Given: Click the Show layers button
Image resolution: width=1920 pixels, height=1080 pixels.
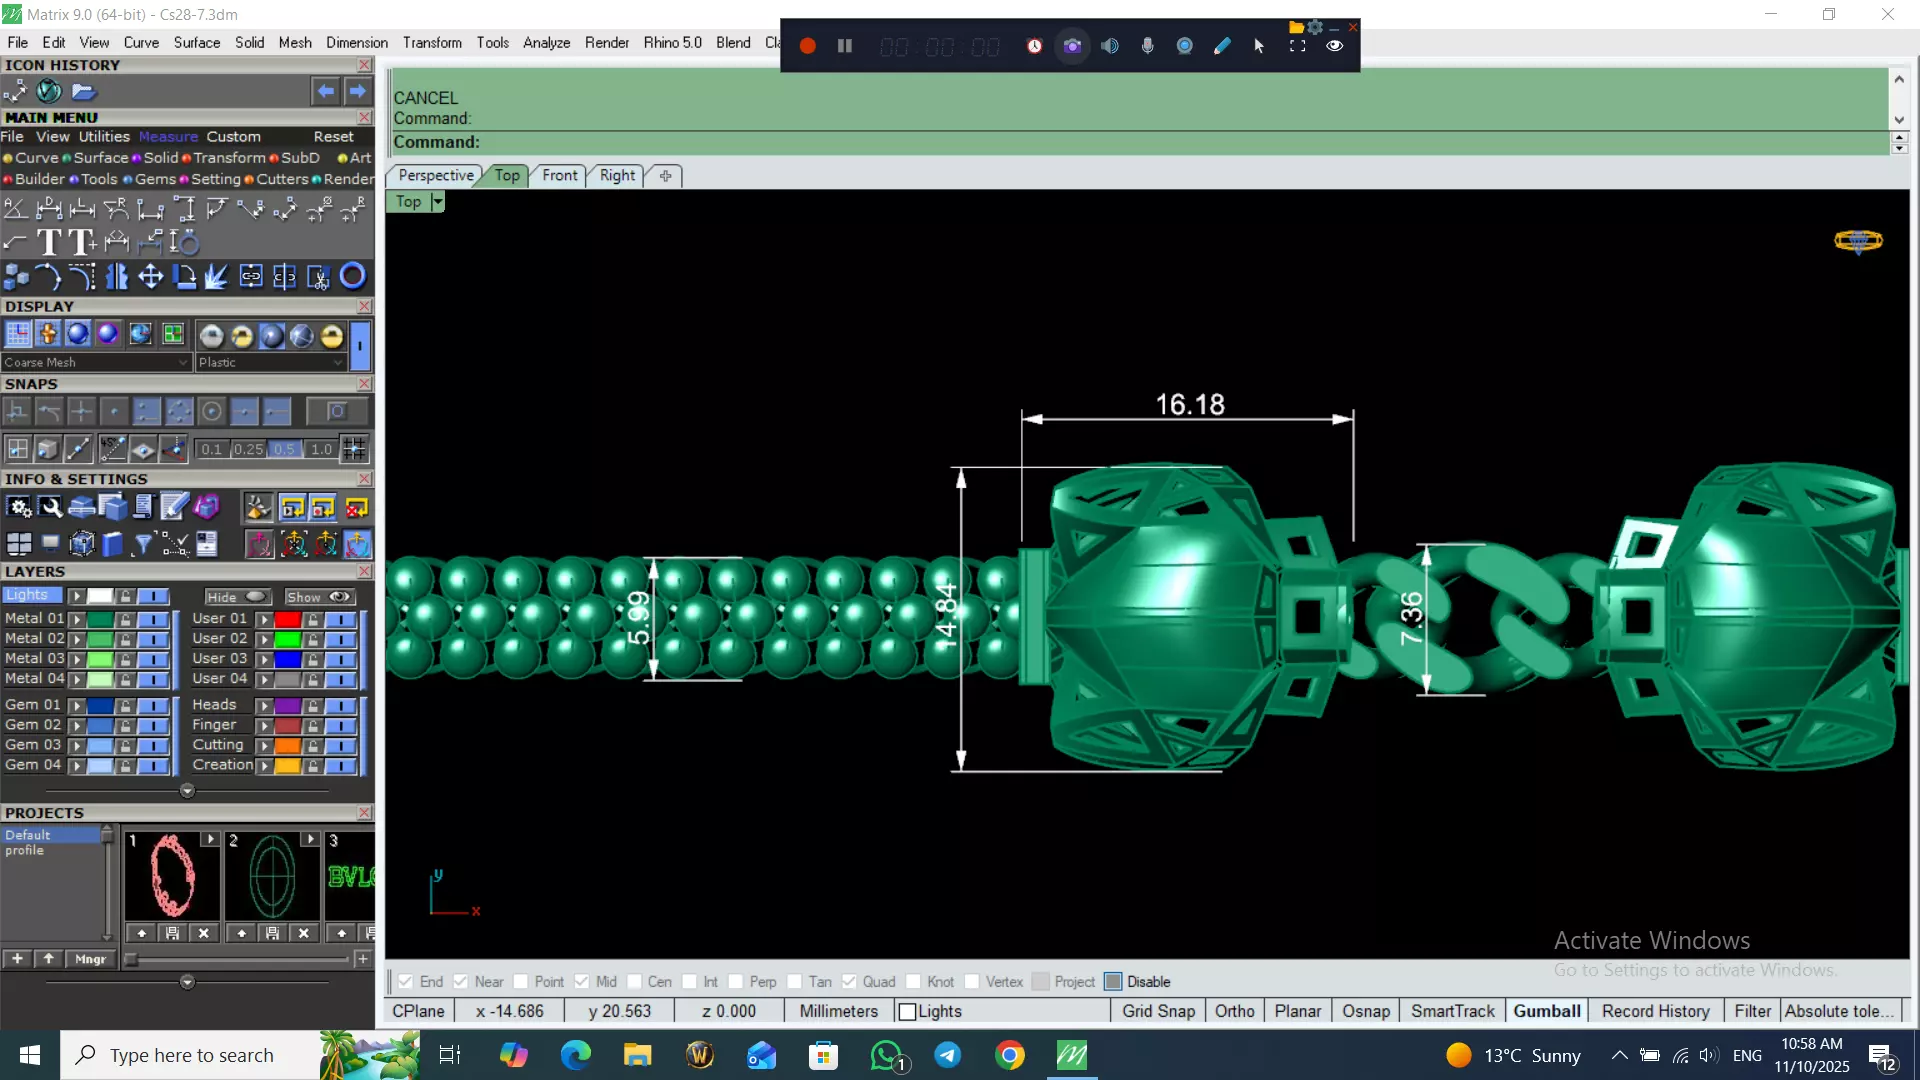Looking at the screenshot, I should 318,597.
